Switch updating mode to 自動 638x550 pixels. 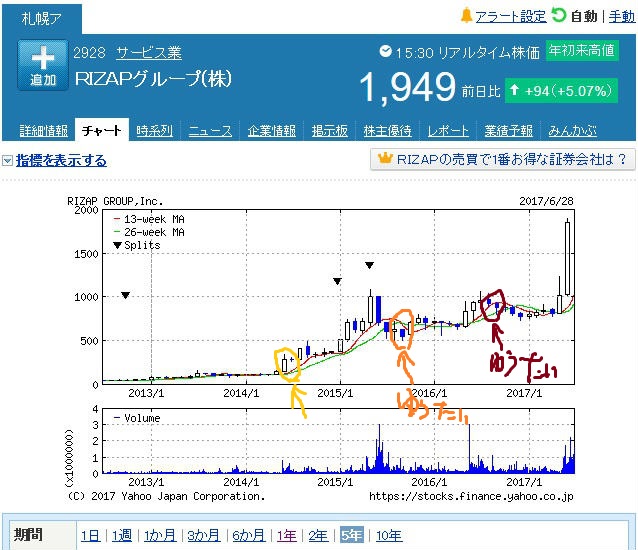point(584,17)
